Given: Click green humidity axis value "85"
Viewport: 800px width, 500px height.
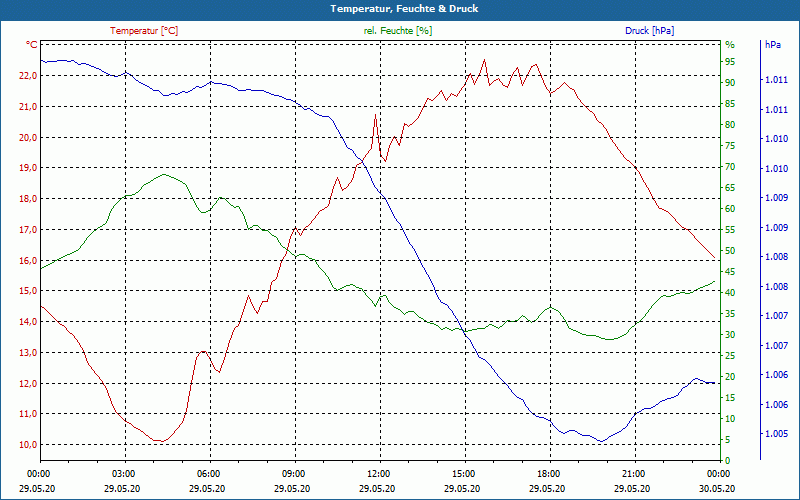Looking at the screenshot, I should (x=730, y=104).
